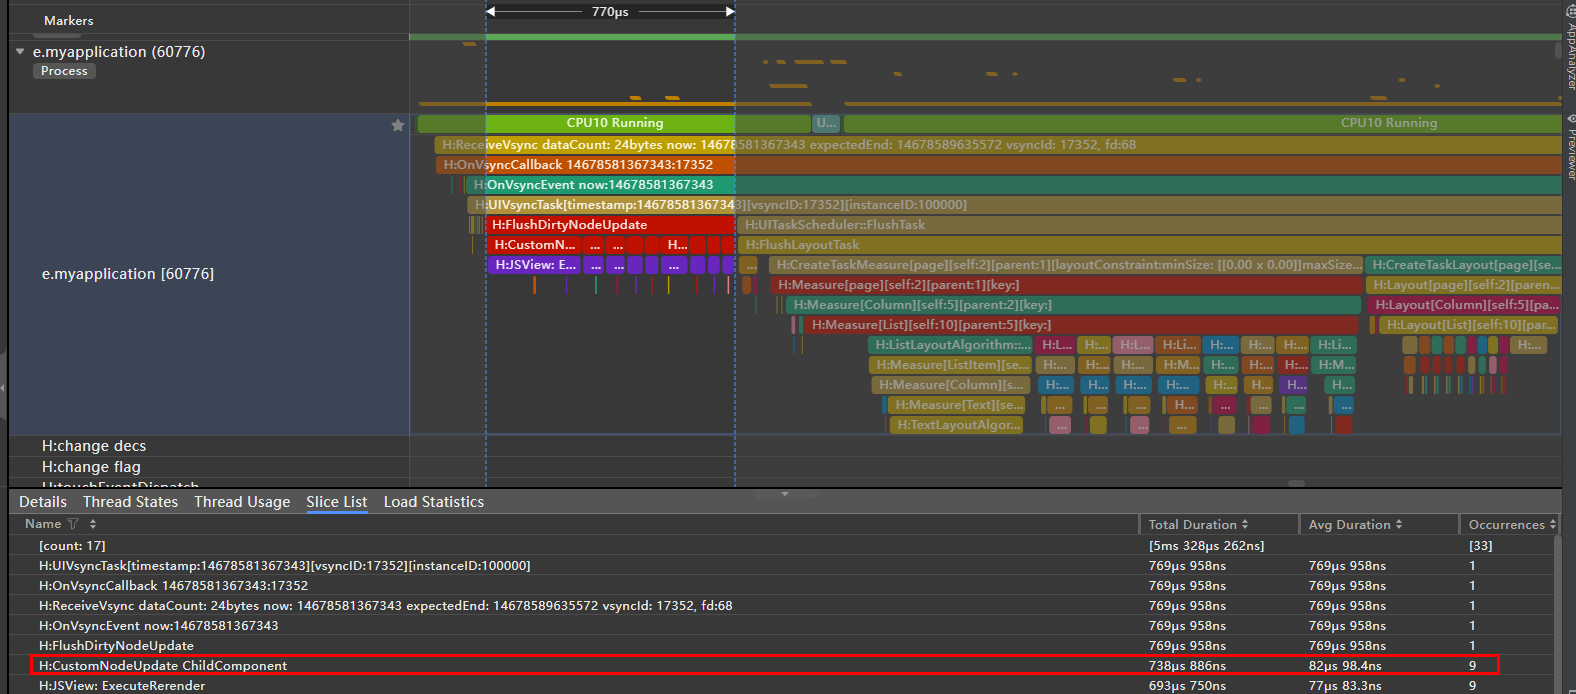1576x694 pixels.
Task: Select the H:UIVsyncTask row in slice list
Action: coord(782,565)
